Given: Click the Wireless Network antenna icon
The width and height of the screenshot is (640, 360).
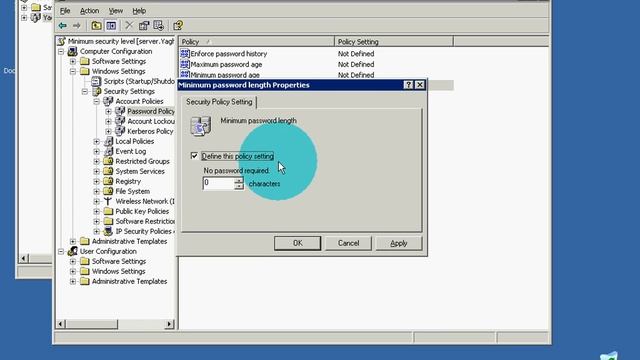Looking at the screenshot, I should pos(108,201).
